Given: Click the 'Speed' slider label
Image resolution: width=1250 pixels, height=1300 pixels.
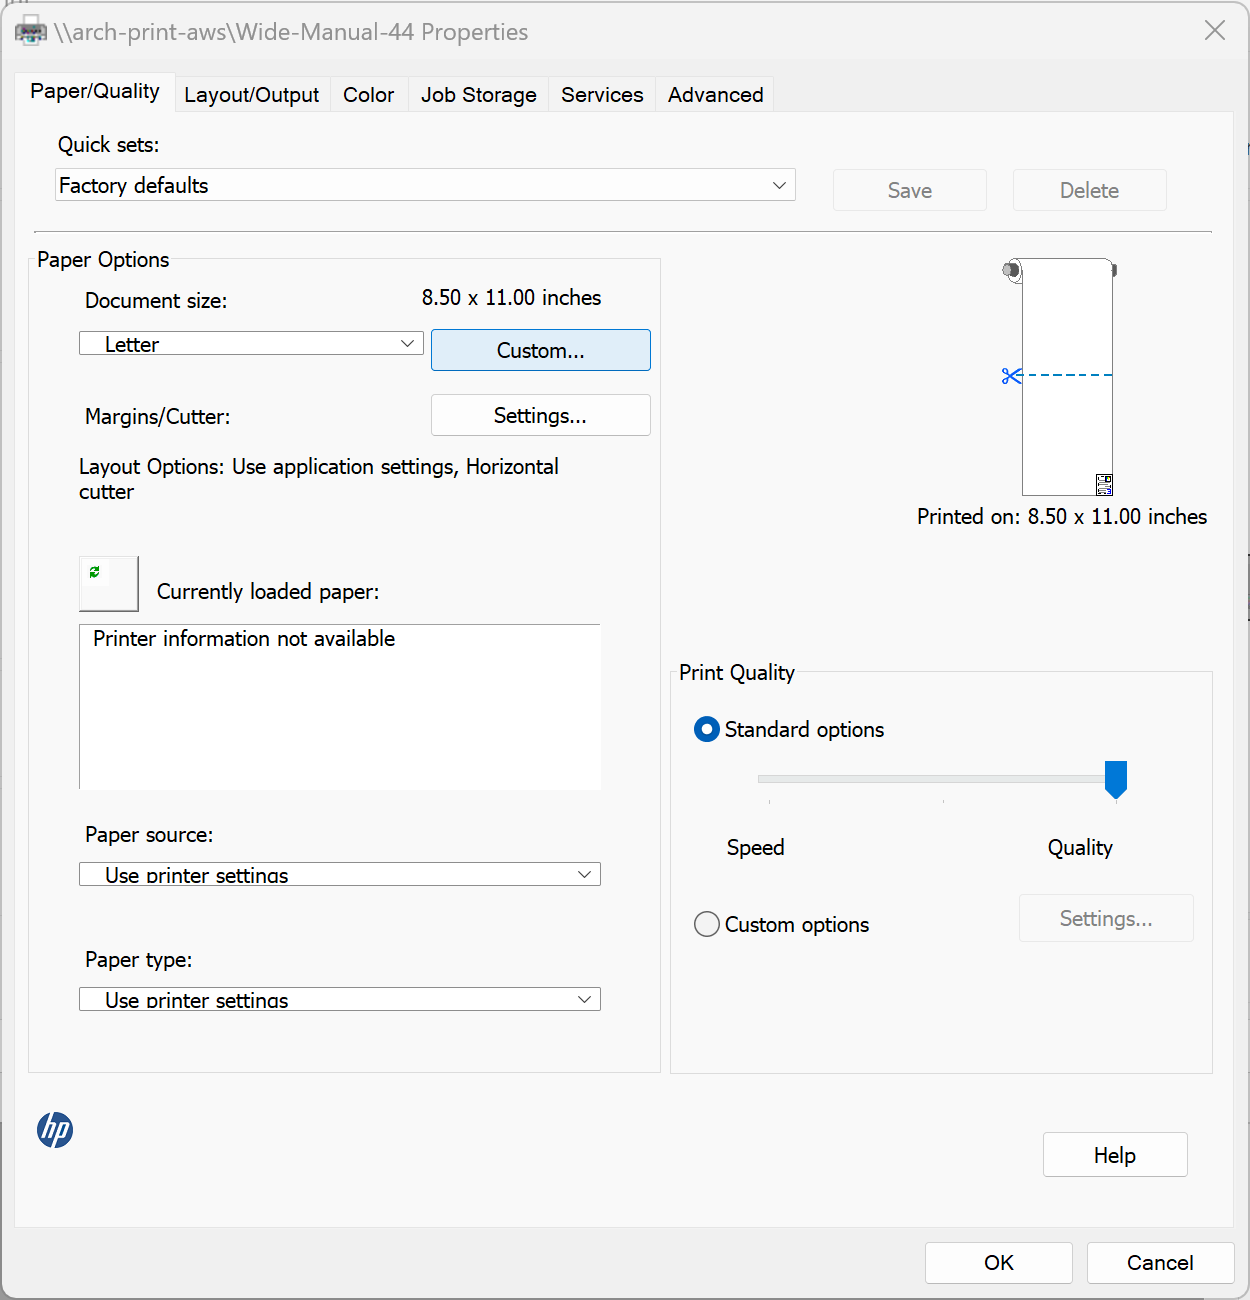Looking at the screenshot, I should coord(756,848).
